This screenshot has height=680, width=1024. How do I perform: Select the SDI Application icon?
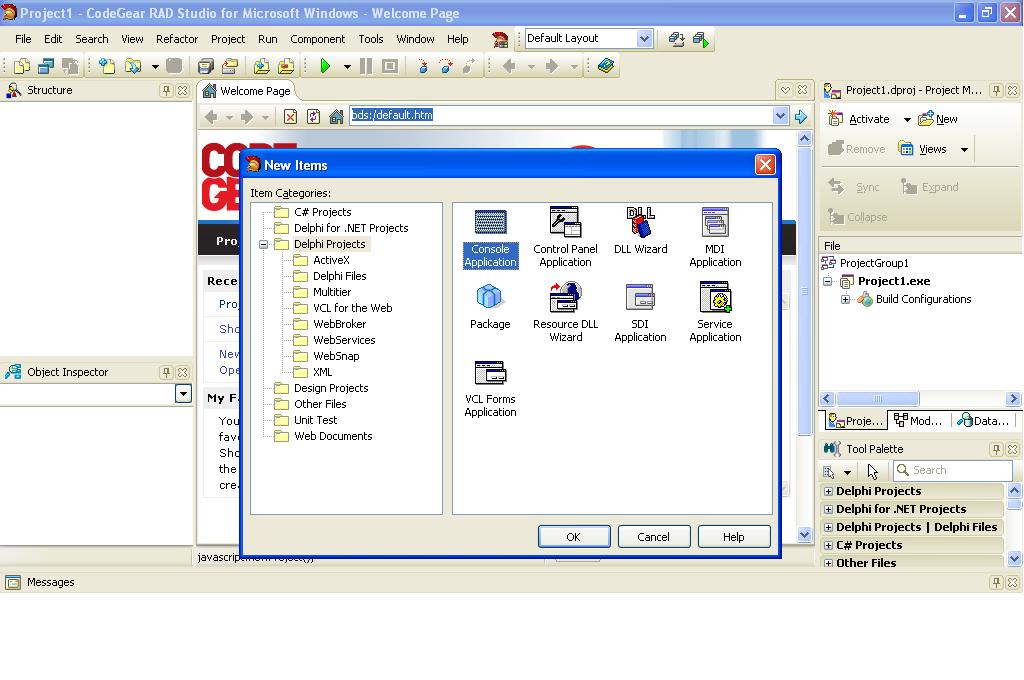click(640, 297)
